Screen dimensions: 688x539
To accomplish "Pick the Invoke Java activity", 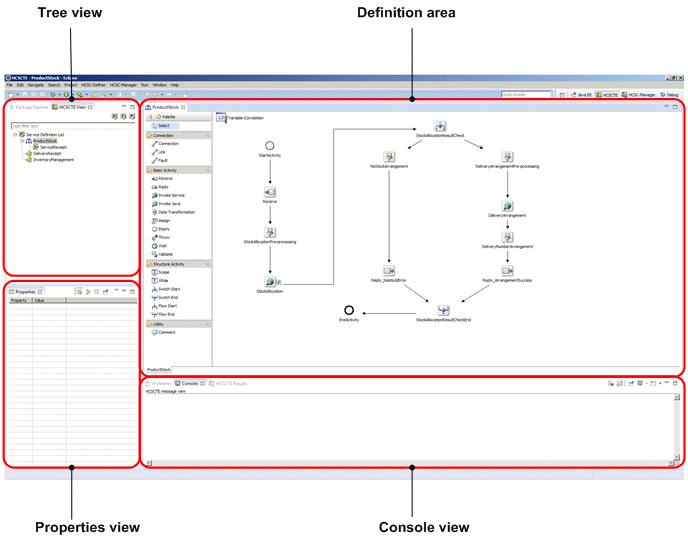I will coord(166,204).
